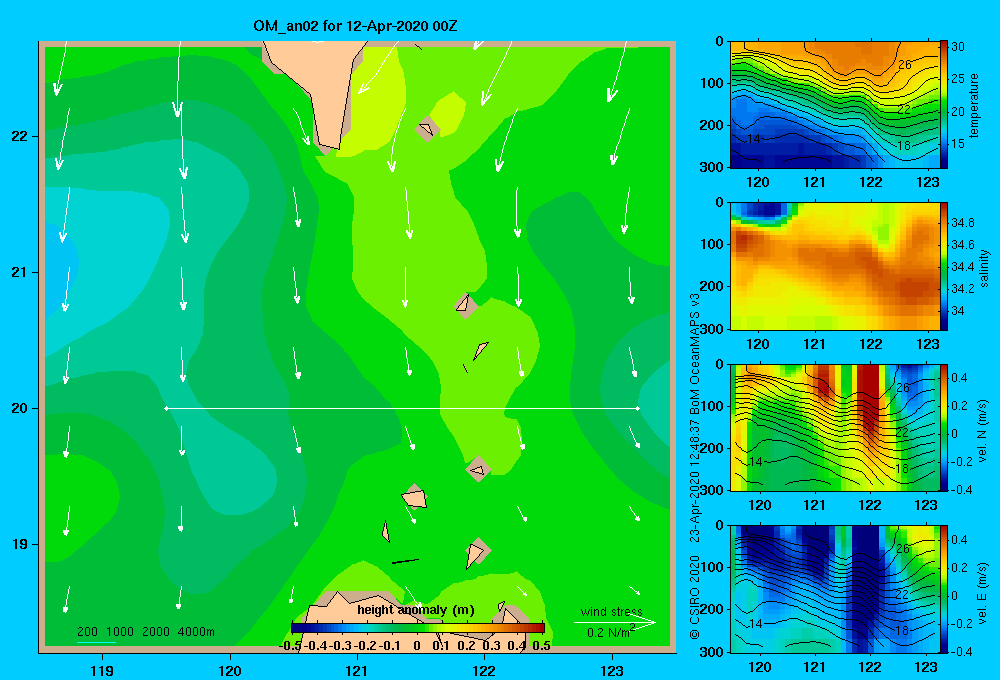Click the 0.4 tick on vel. N color bar
The height and width of the screenshot is (680, 1000).
click(959, 378)
